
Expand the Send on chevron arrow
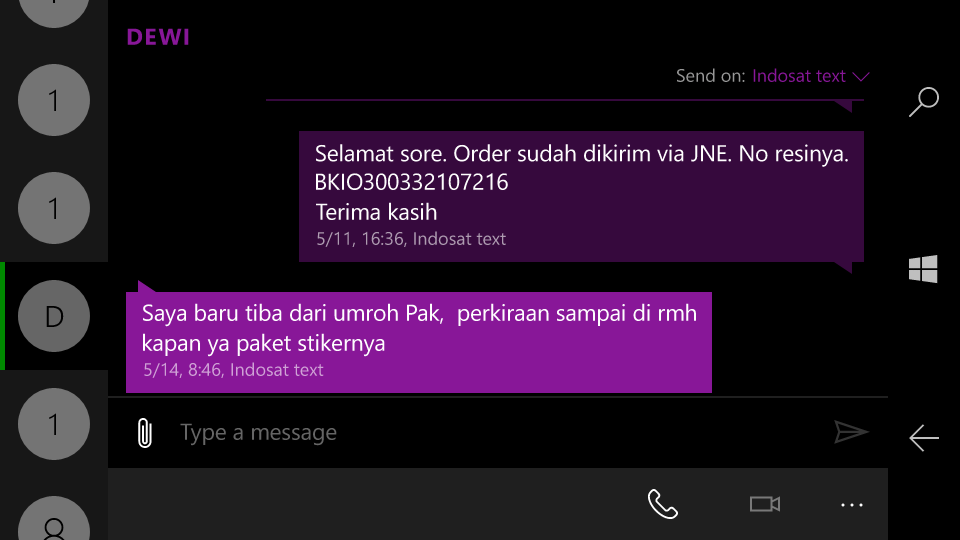861,77
